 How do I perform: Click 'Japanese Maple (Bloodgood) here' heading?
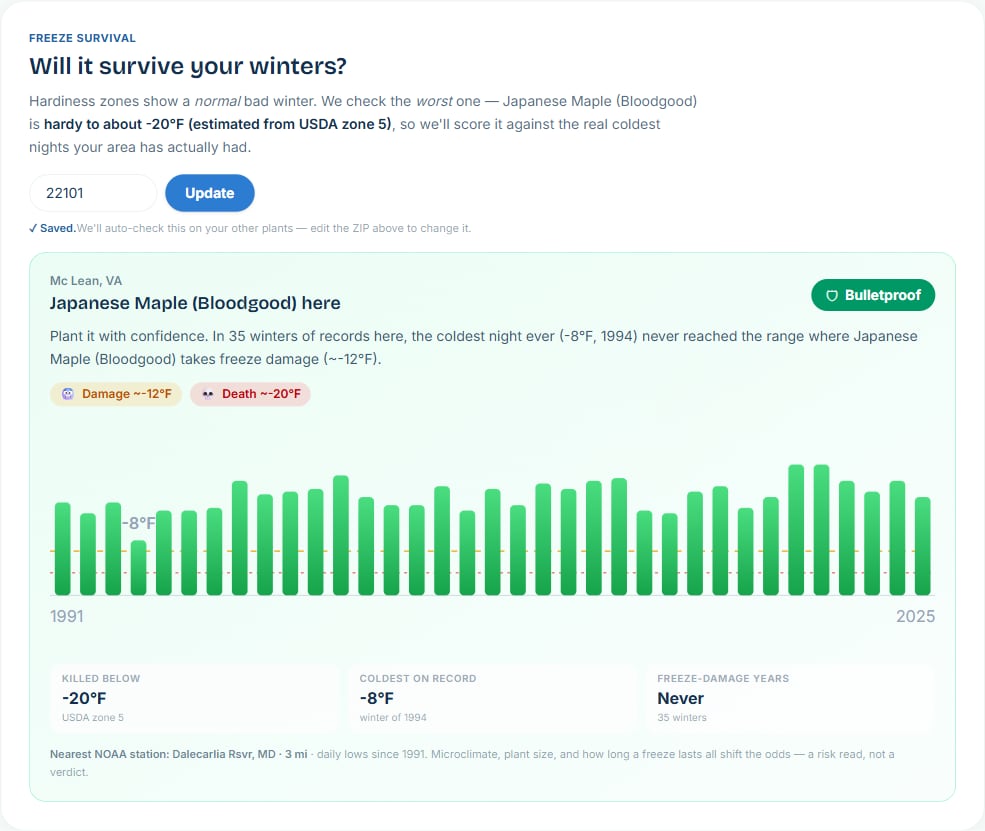[x=195, y=303]
